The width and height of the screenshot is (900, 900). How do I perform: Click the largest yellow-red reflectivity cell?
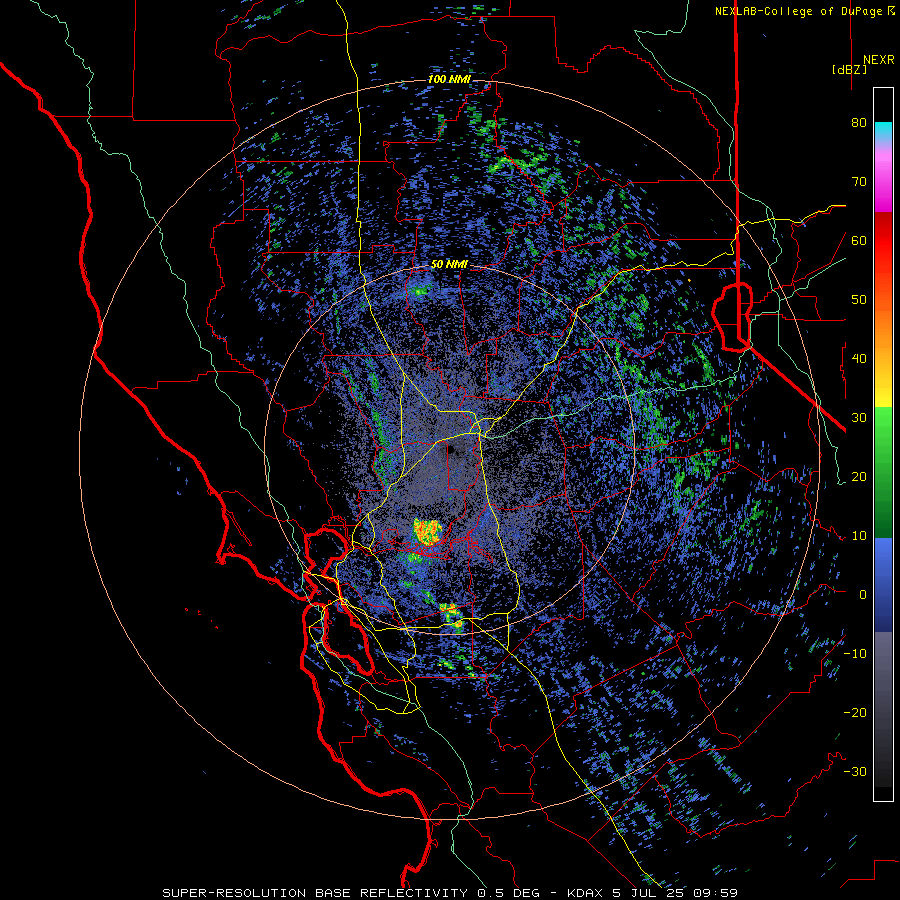click(428, 532)
